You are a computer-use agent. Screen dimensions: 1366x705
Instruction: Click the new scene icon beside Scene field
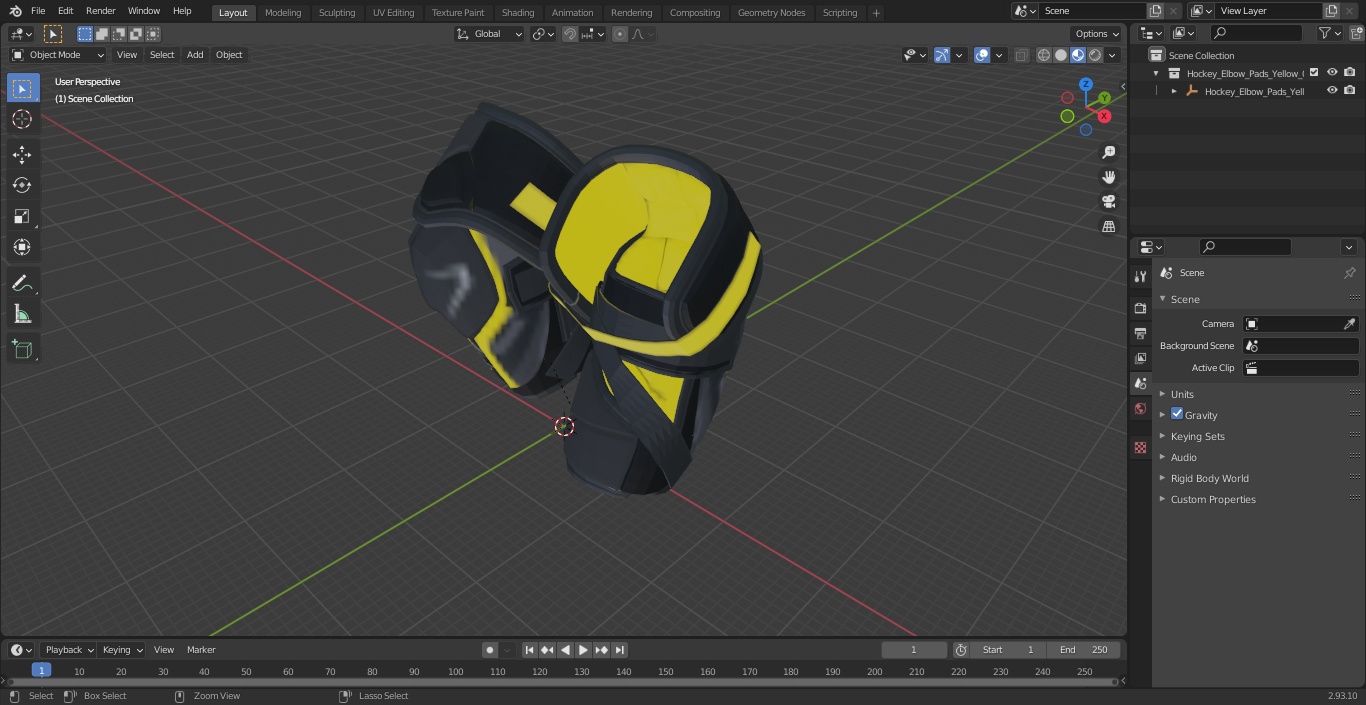click(x=1155, y=11)
